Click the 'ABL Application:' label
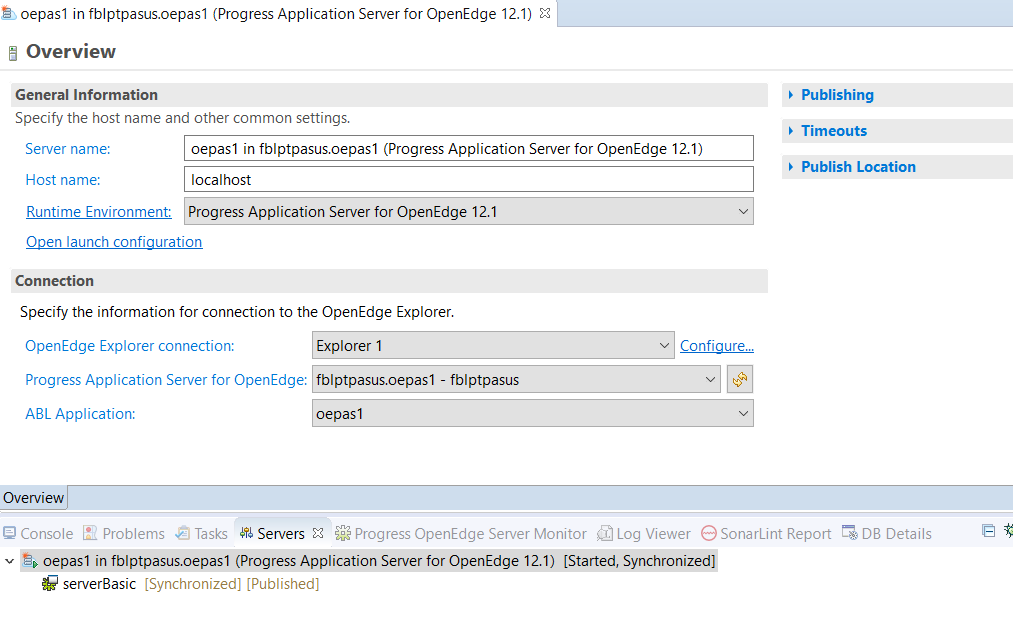The width and height of the screenshot is (1013, 640). pos(80,413)
